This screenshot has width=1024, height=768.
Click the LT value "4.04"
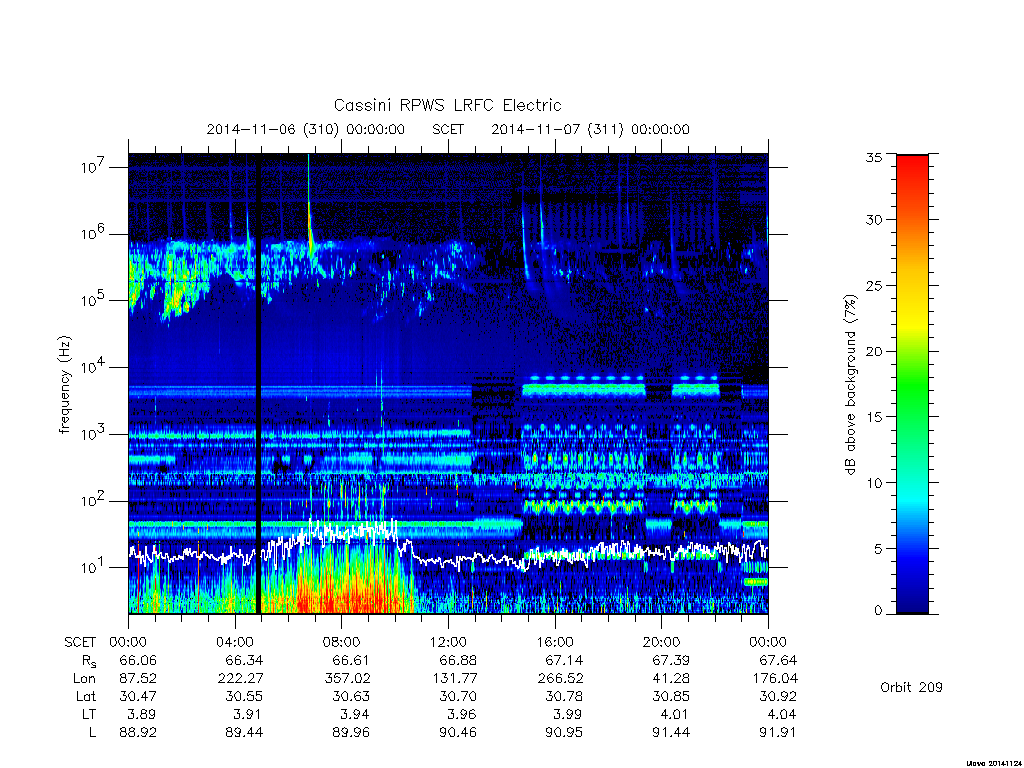[x=782, y=714]
